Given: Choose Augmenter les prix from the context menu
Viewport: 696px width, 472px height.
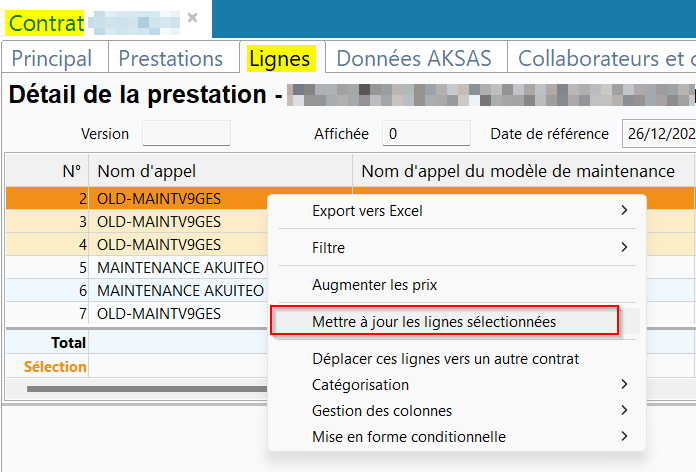Looking at the screenshot, I should pos(374,285).
